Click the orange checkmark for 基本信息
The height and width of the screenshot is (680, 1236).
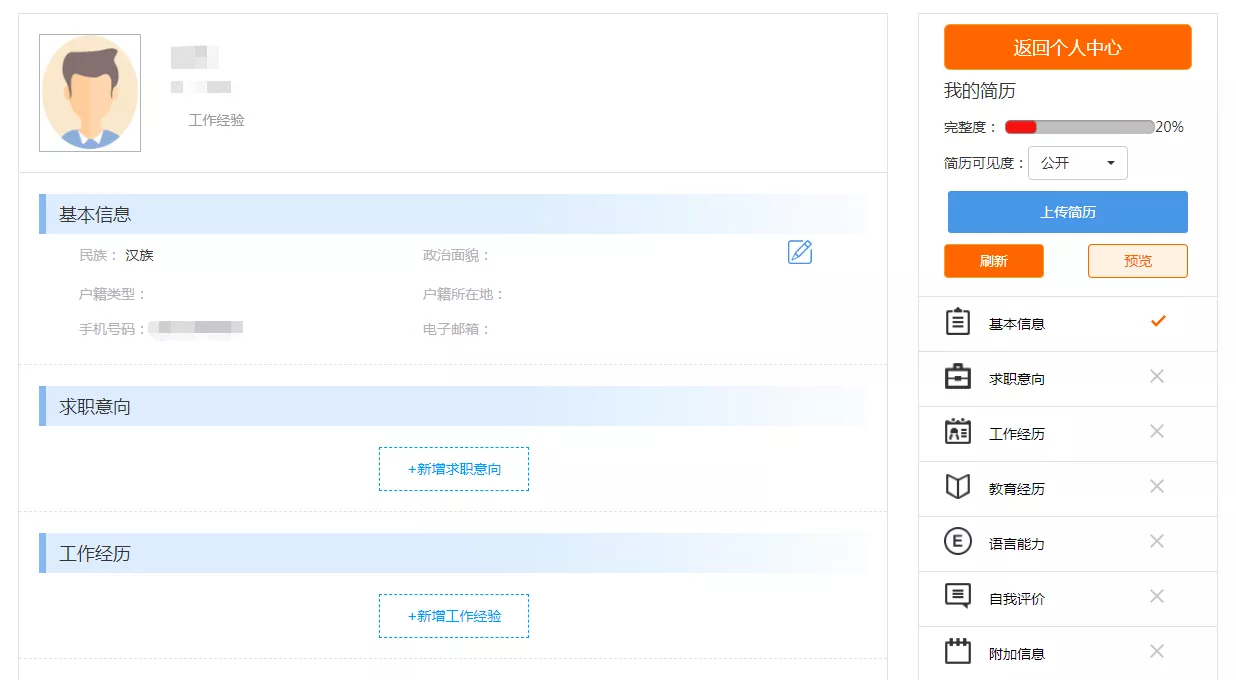(1158, 321)
